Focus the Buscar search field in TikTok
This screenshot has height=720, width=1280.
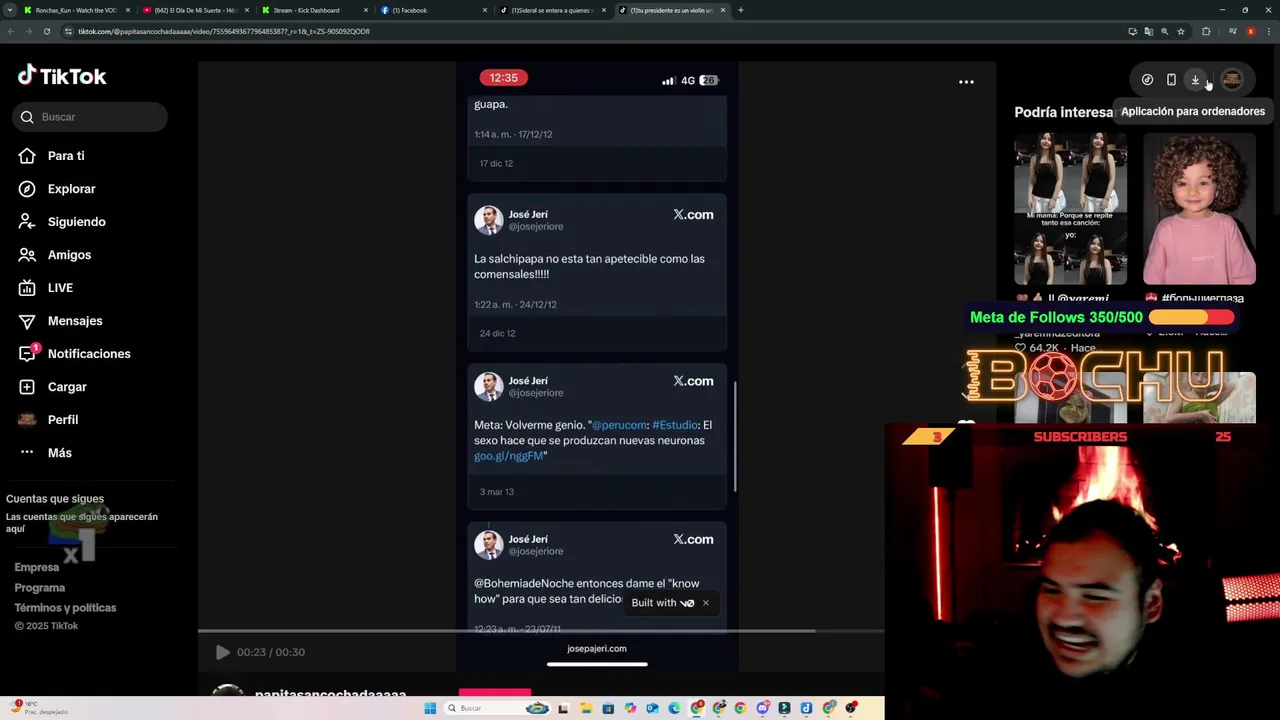coord(90,117)
